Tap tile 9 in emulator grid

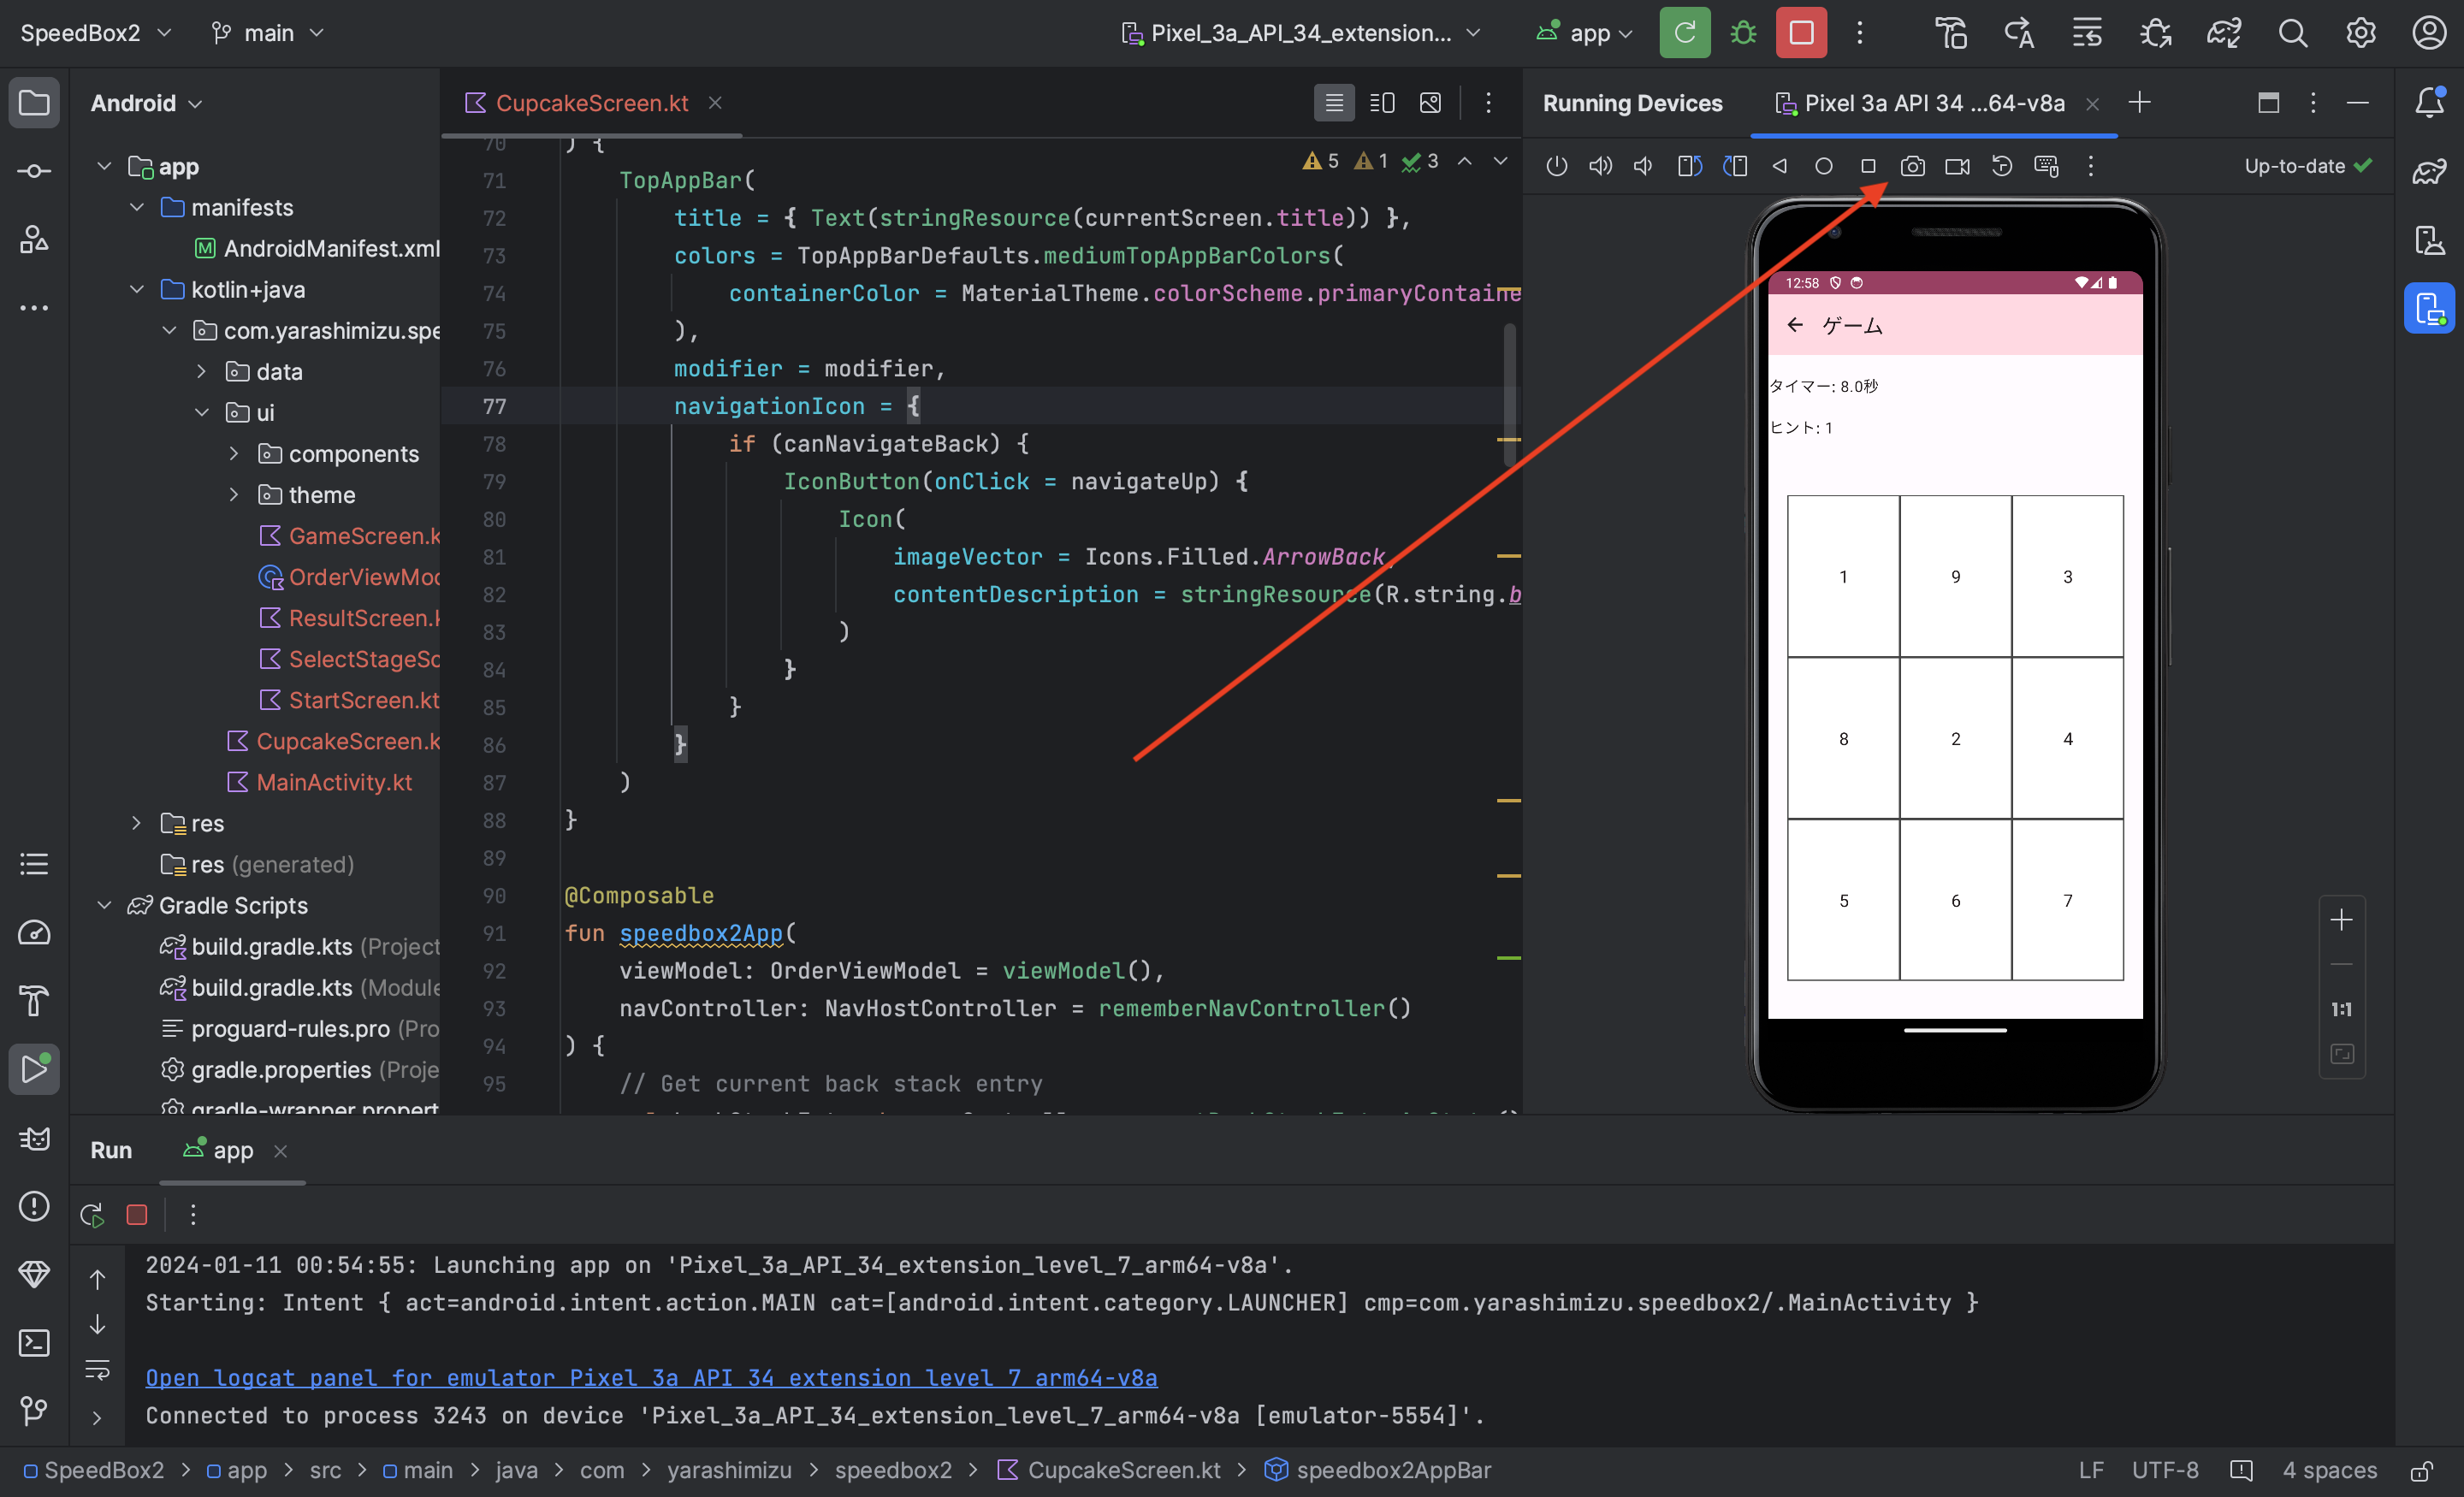click(1955, 577)
